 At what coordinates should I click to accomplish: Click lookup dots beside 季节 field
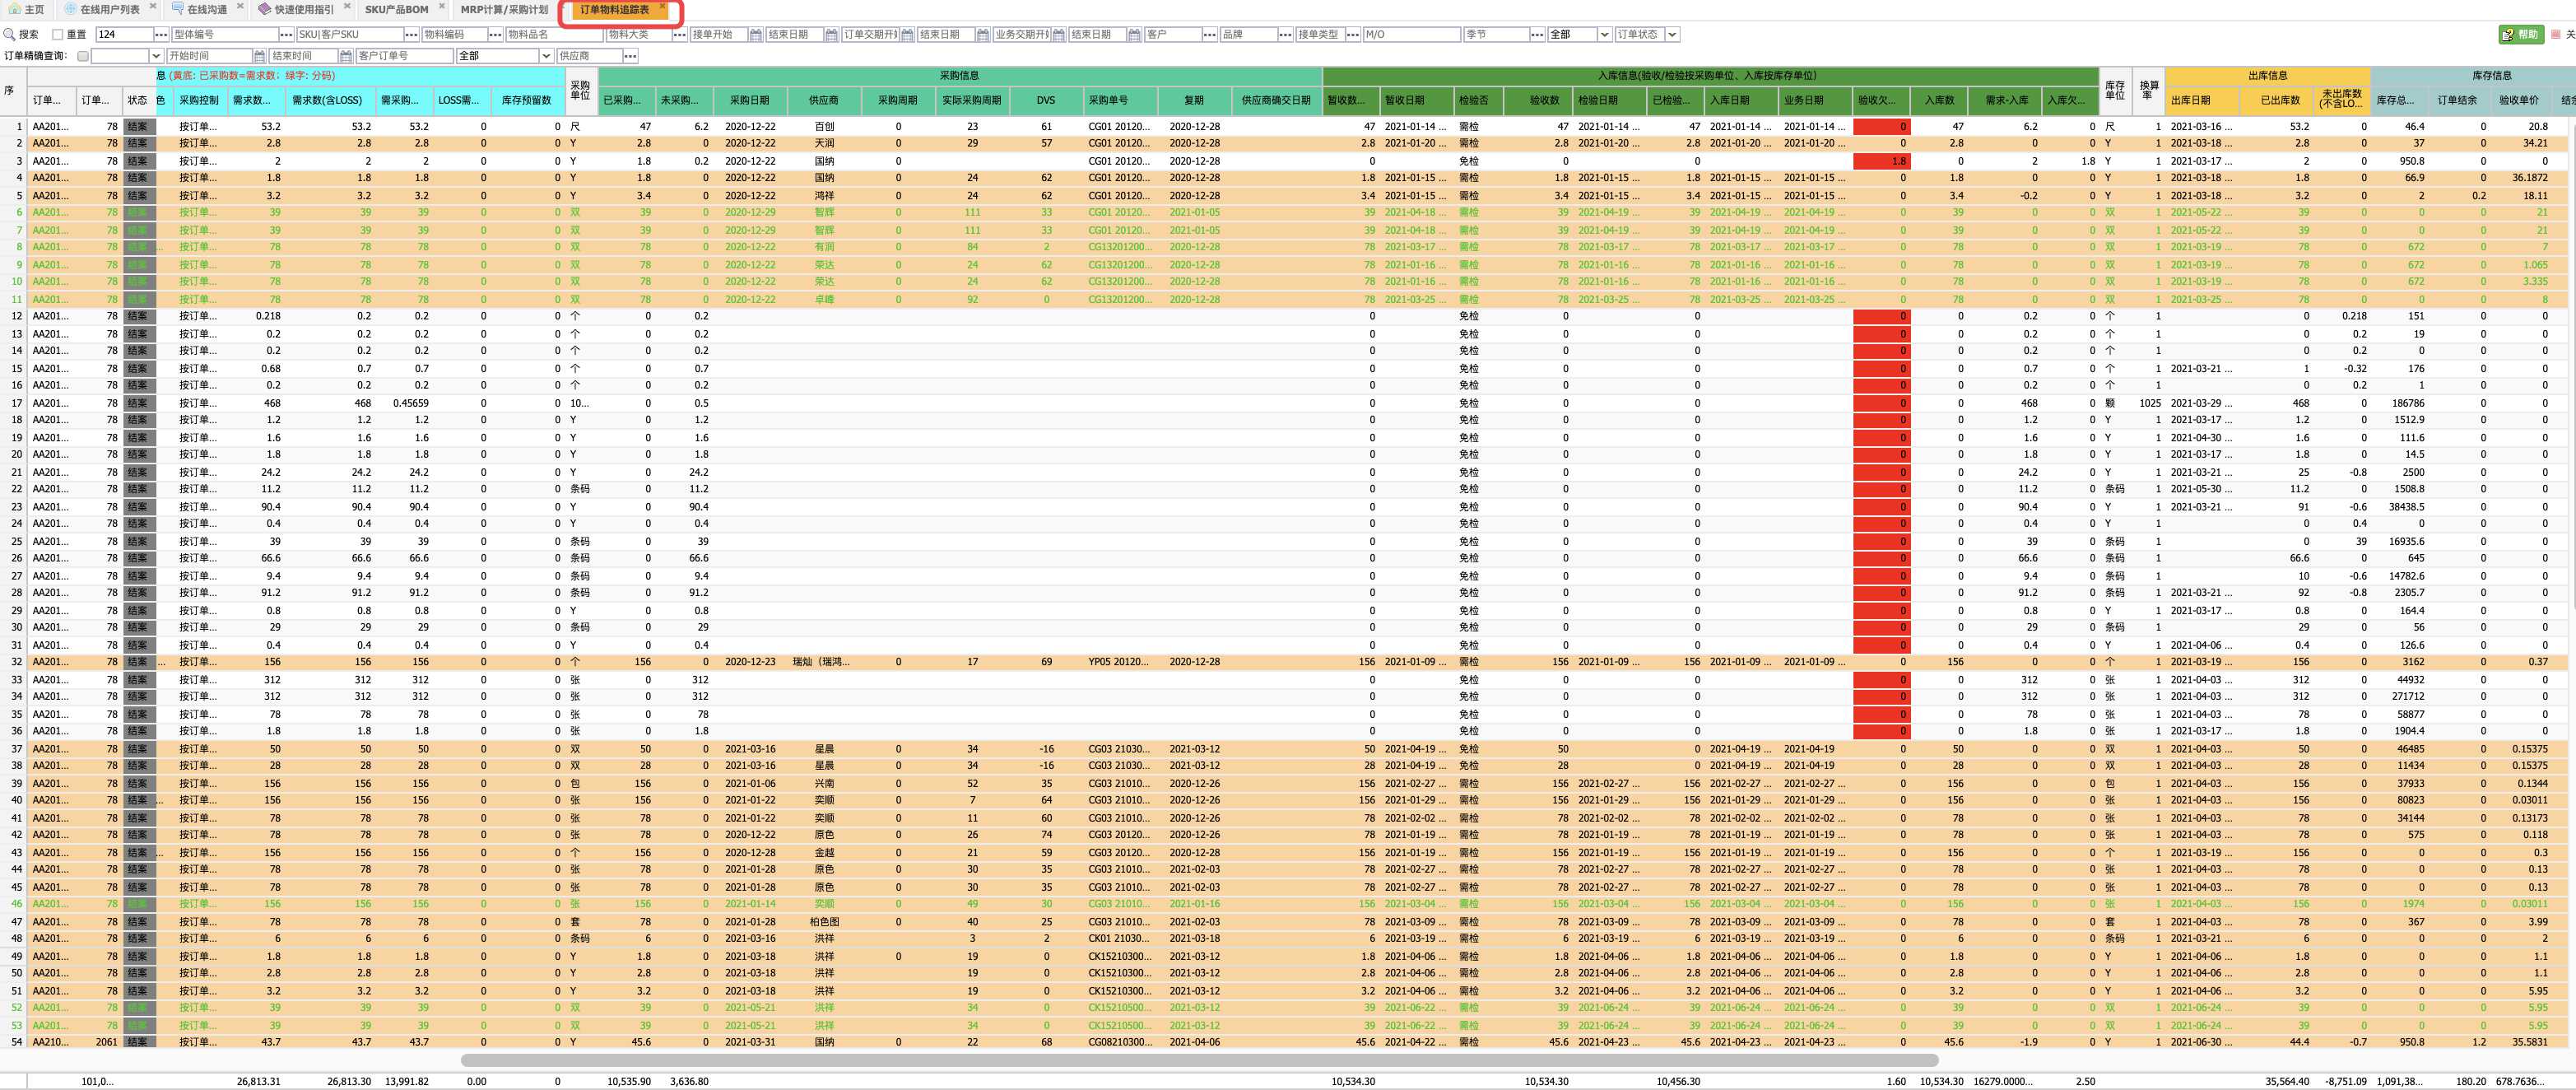(1537, 34)
